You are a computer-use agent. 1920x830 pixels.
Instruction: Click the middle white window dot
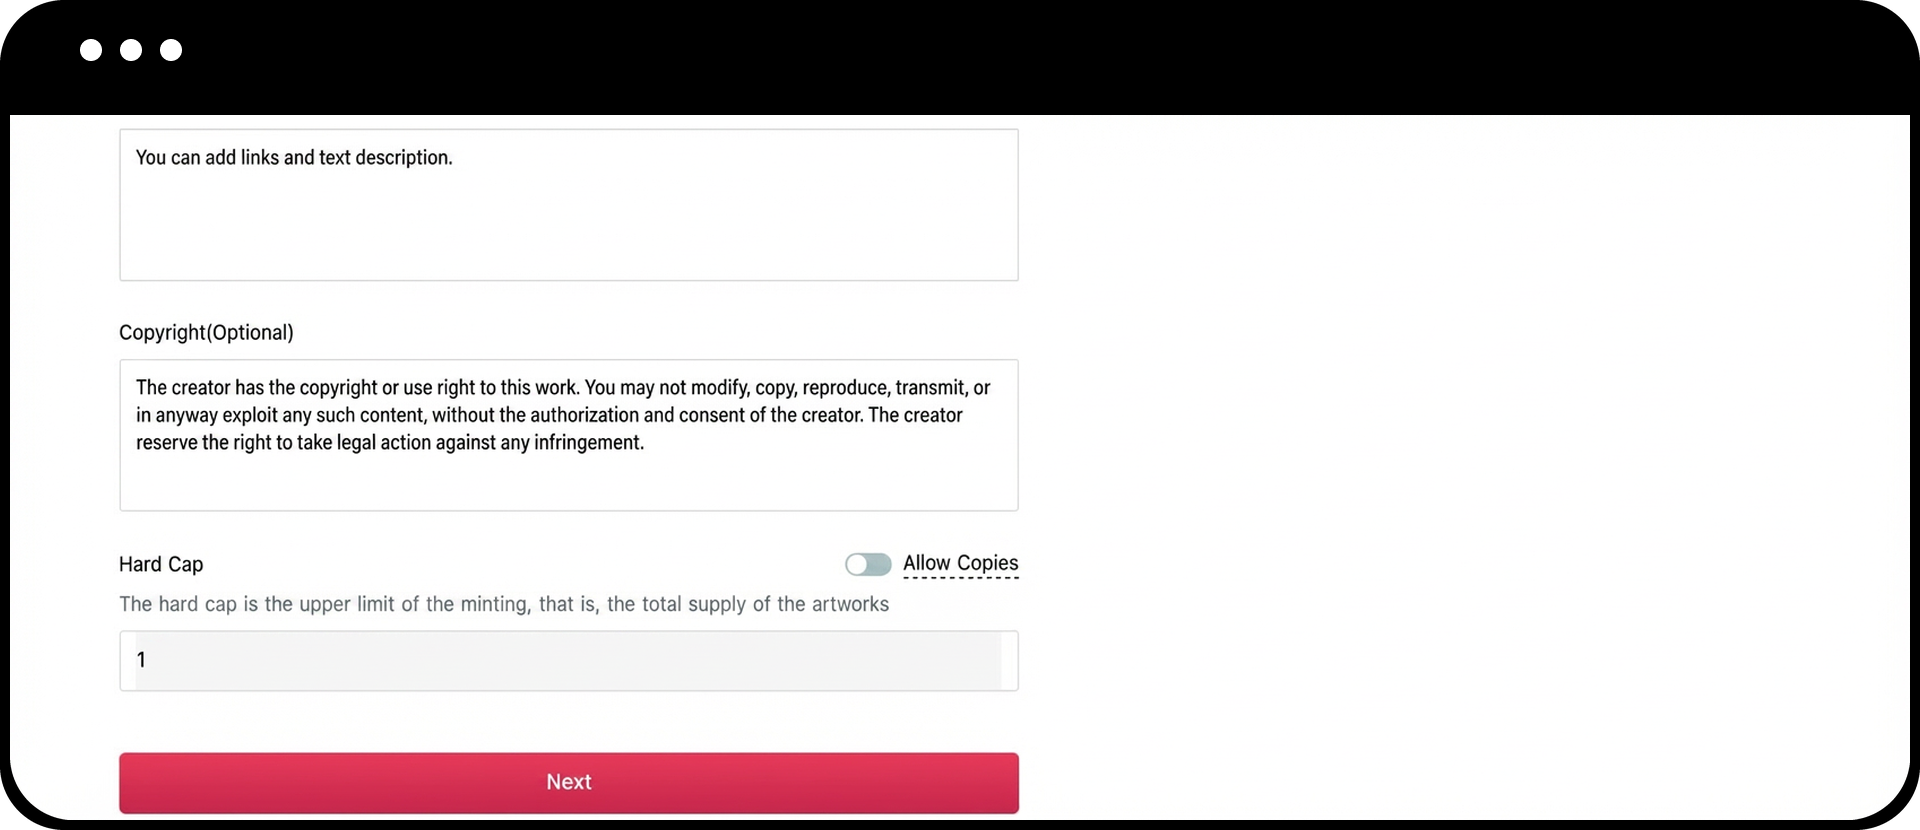[131, 50]
